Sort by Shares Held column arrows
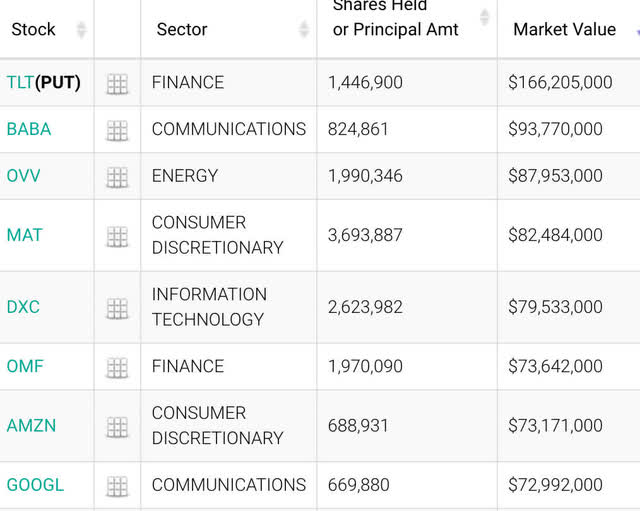 pyautogui.click(x=485, y=17)
